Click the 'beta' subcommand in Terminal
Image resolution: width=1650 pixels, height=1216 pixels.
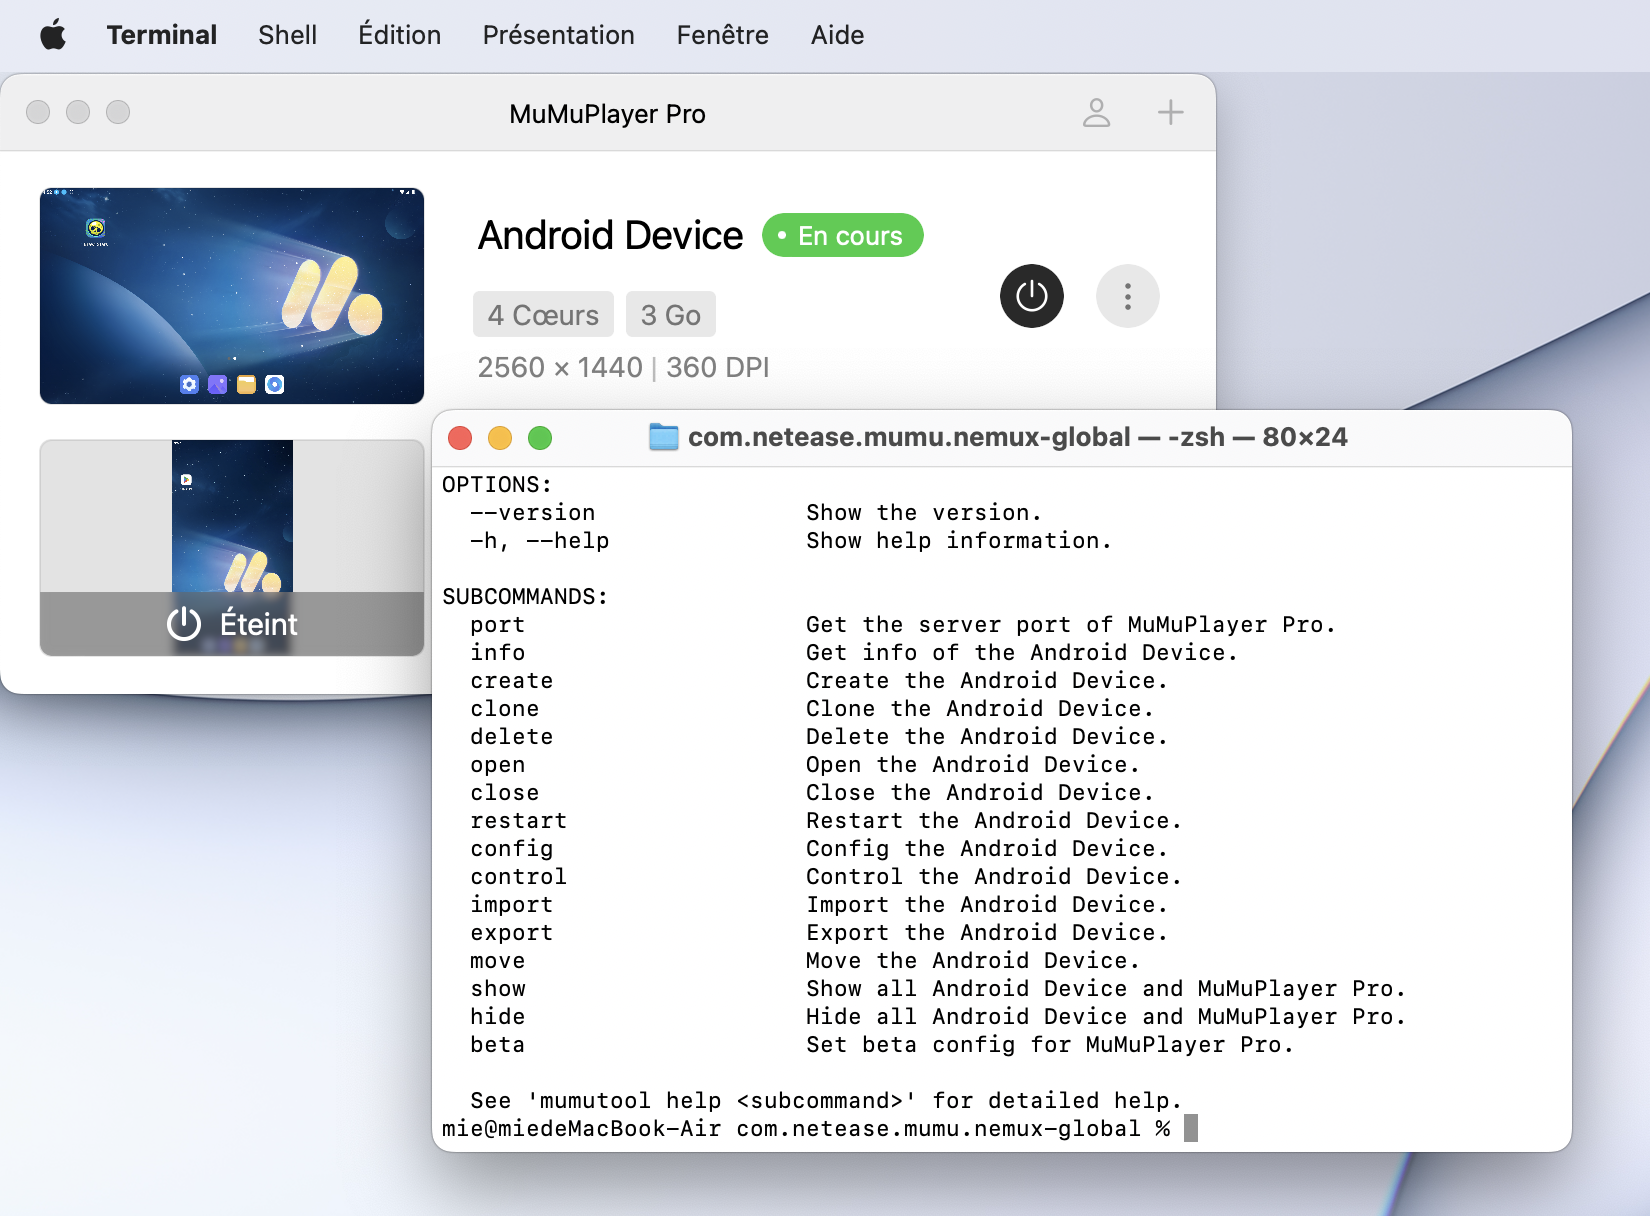pyautogui.click(x=497, y=1045)
